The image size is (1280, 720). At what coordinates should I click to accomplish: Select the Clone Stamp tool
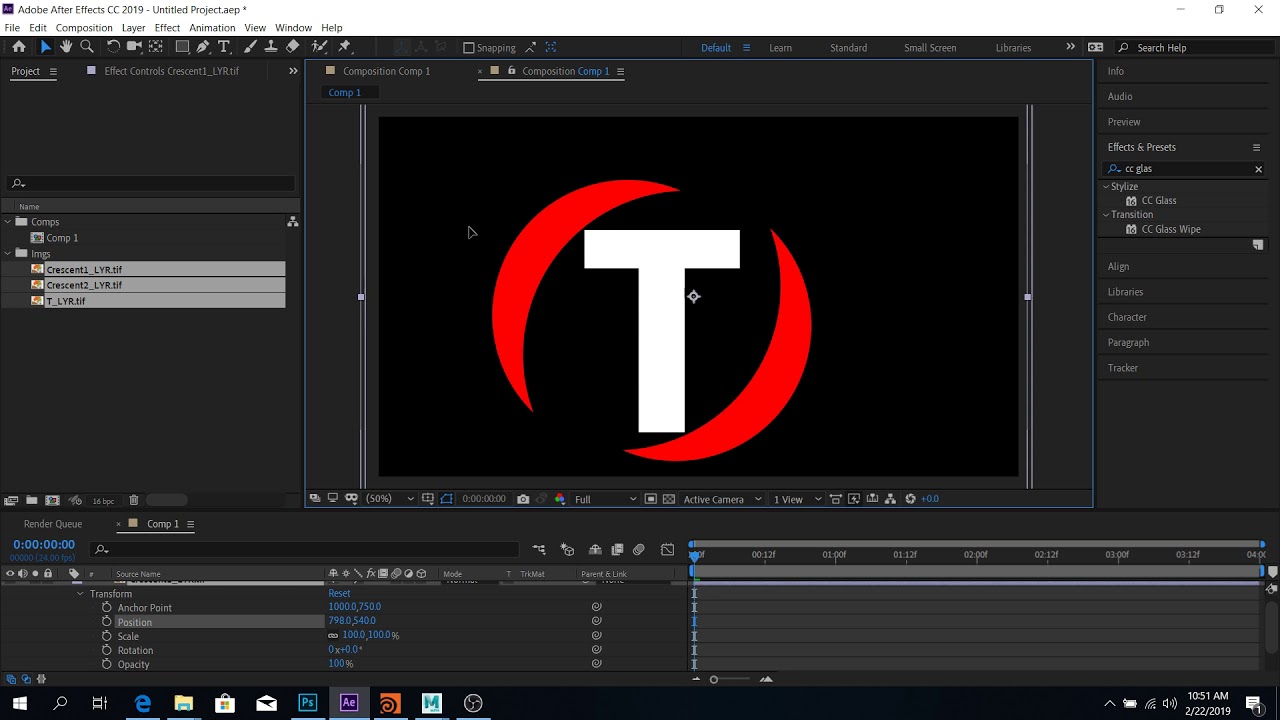point(270,47)
